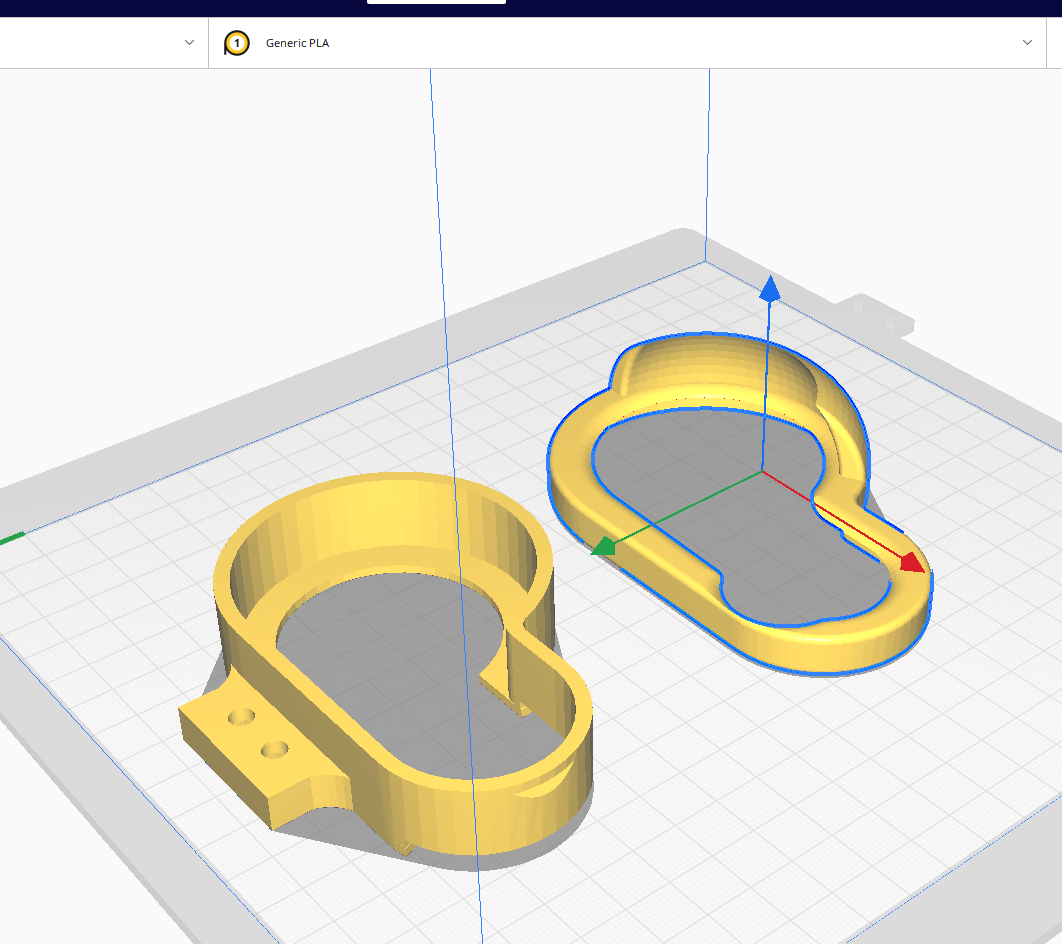Click the blue Z-axis move arrow

coord(769,288)
